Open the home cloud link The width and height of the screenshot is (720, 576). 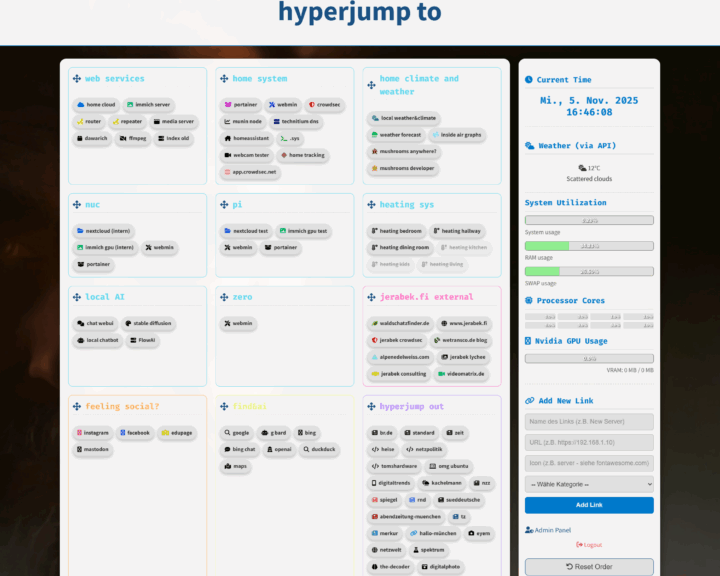(96, 104)
